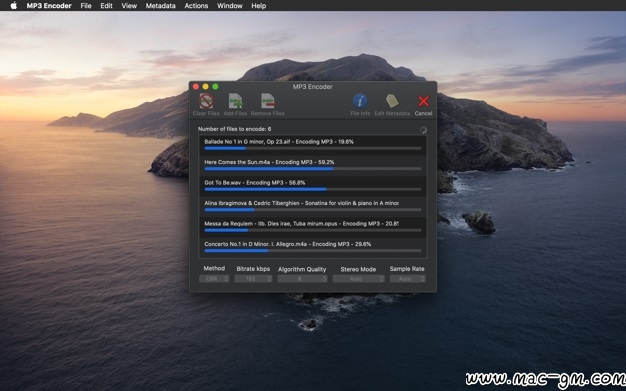This screenshot has width=626, height=391.
Task: Open the Apple menu
Action: (13, 6)
